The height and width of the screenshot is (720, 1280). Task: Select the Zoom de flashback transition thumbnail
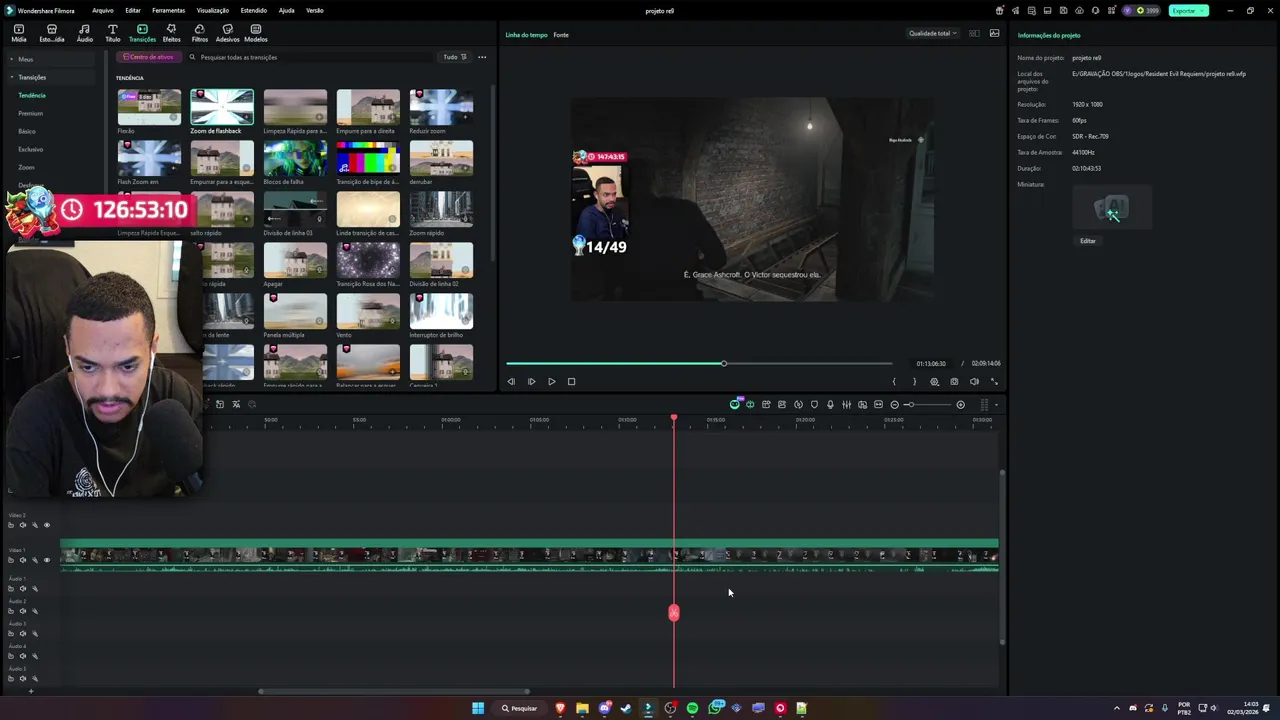(222, 107)
